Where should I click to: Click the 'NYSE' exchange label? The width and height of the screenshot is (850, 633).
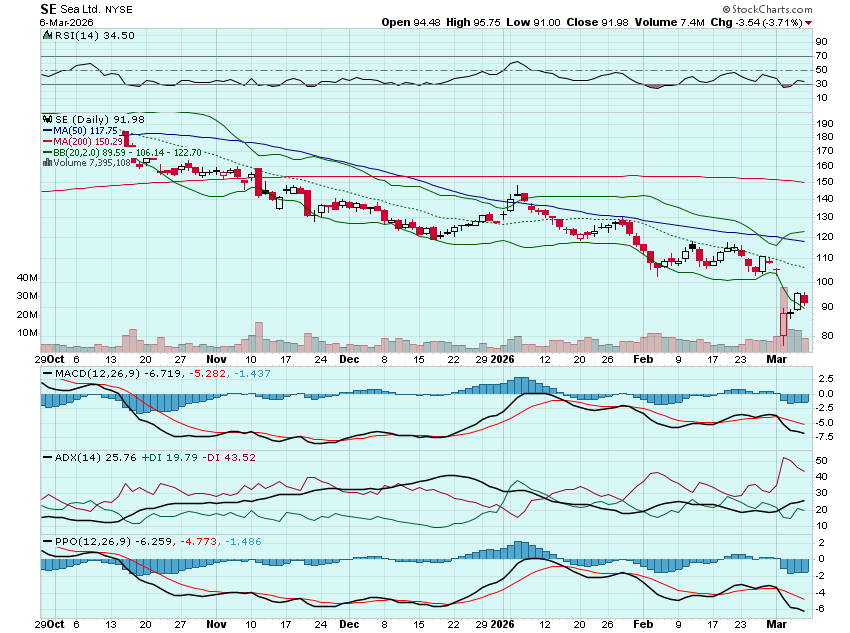tap(119, 10)
